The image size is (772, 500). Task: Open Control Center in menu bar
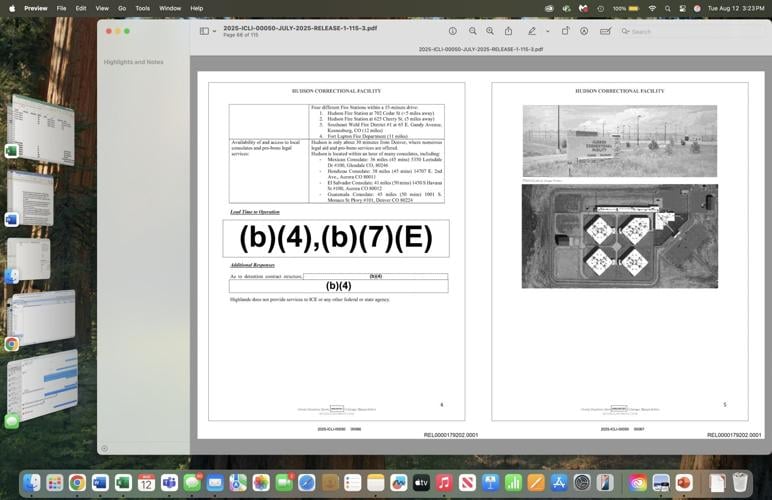682,8
